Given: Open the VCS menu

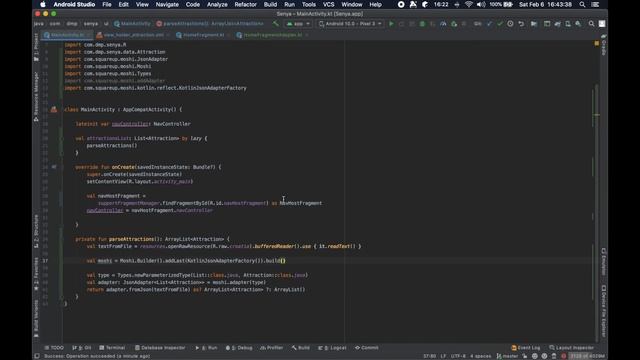Looking at the screenshot, I should (329, 4).
